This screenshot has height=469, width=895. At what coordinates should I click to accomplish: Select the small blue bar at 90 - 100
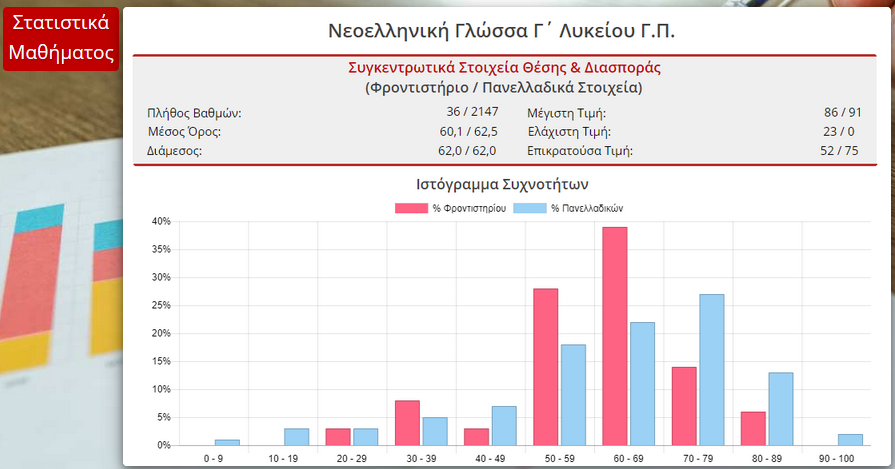(x=849, y=439)
